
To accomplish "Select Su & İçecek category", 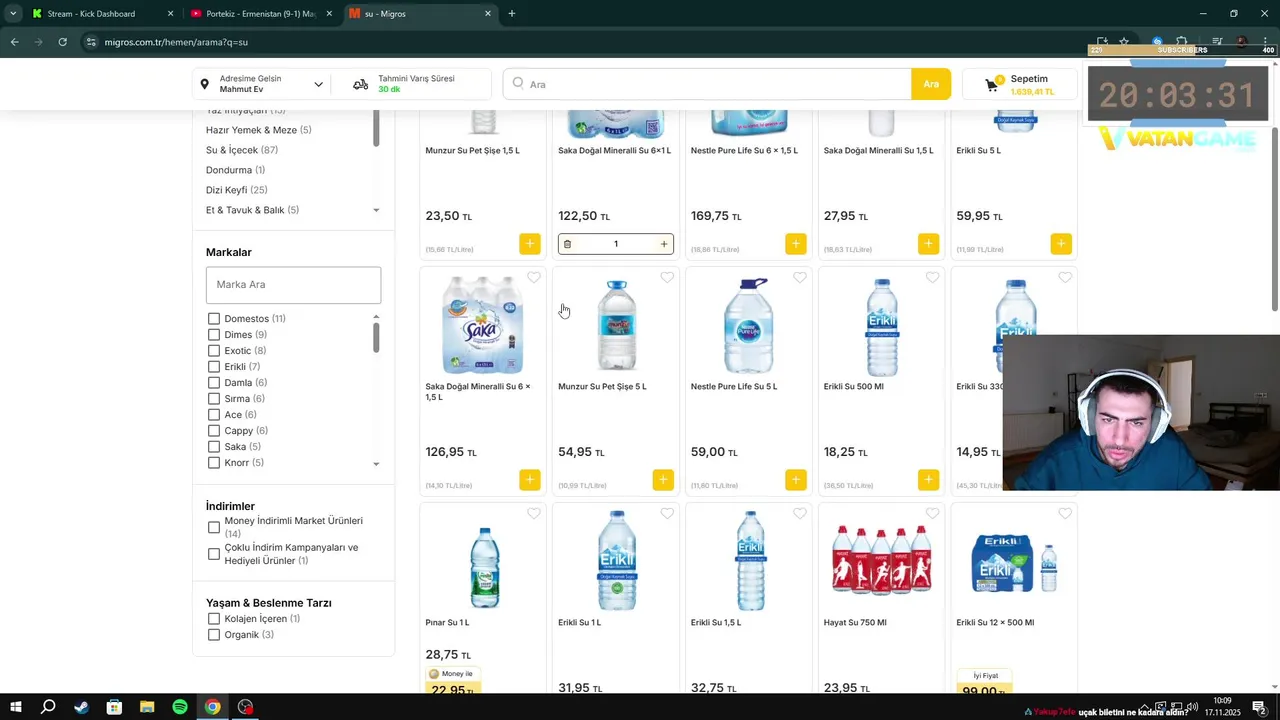I will point(242,150).
